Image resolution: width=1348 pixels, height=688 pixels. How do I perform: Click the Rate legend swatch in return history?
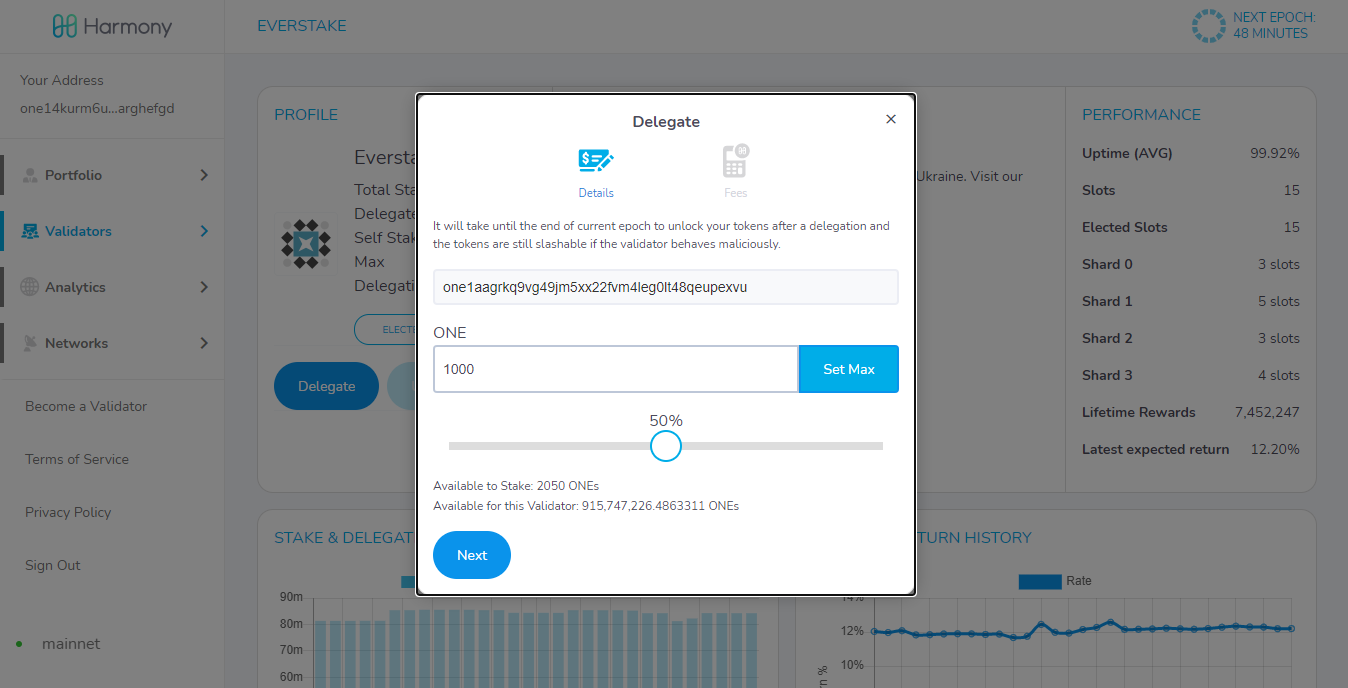[x=1039, y=581]
